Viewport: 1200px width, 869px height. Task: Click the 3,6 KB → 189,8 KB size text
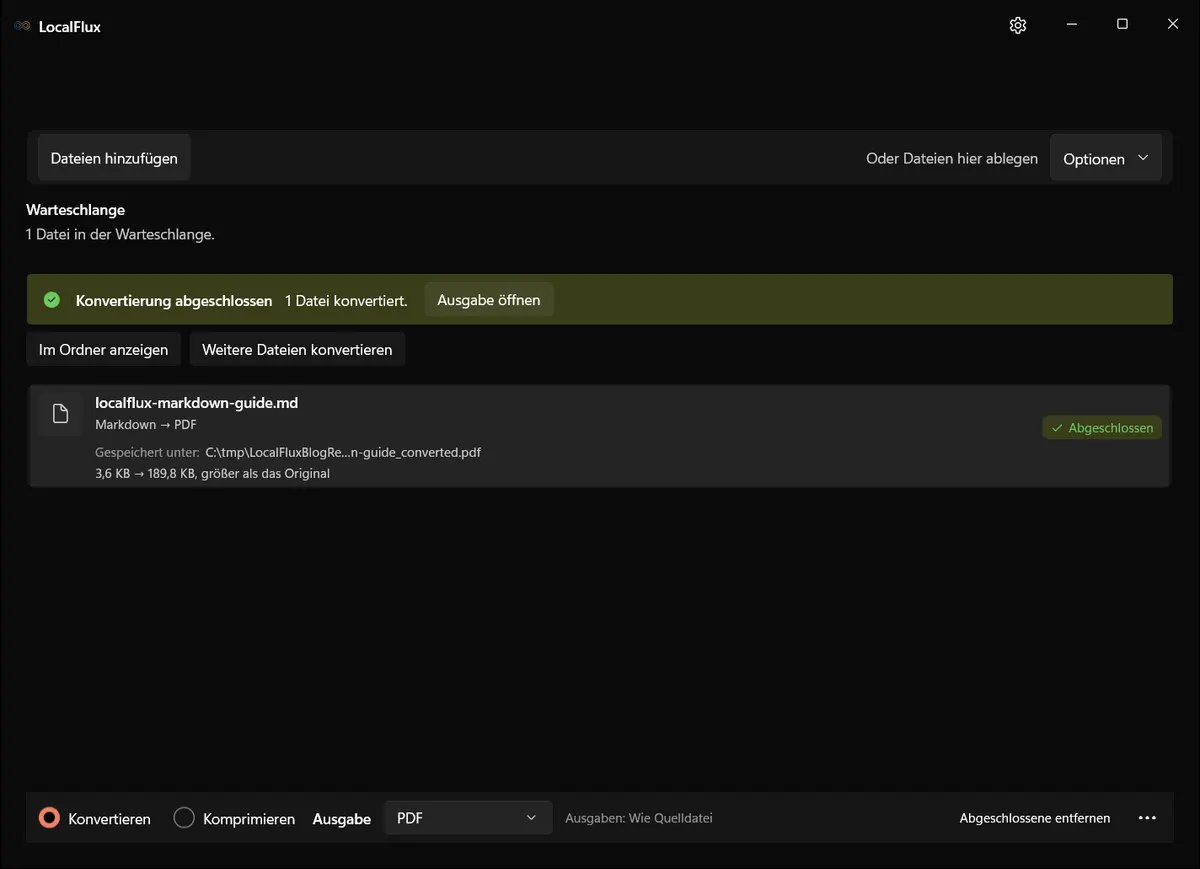tap(212, 473)
